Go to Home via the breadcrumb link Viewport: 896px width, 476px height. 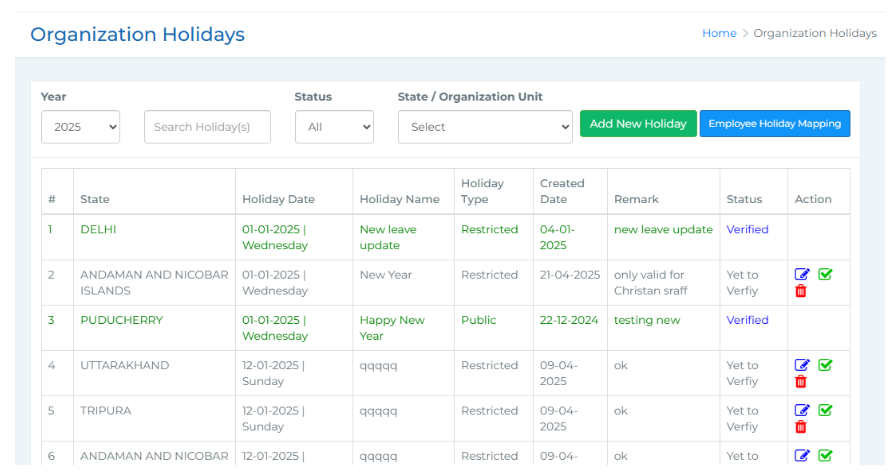click(719, 33)
